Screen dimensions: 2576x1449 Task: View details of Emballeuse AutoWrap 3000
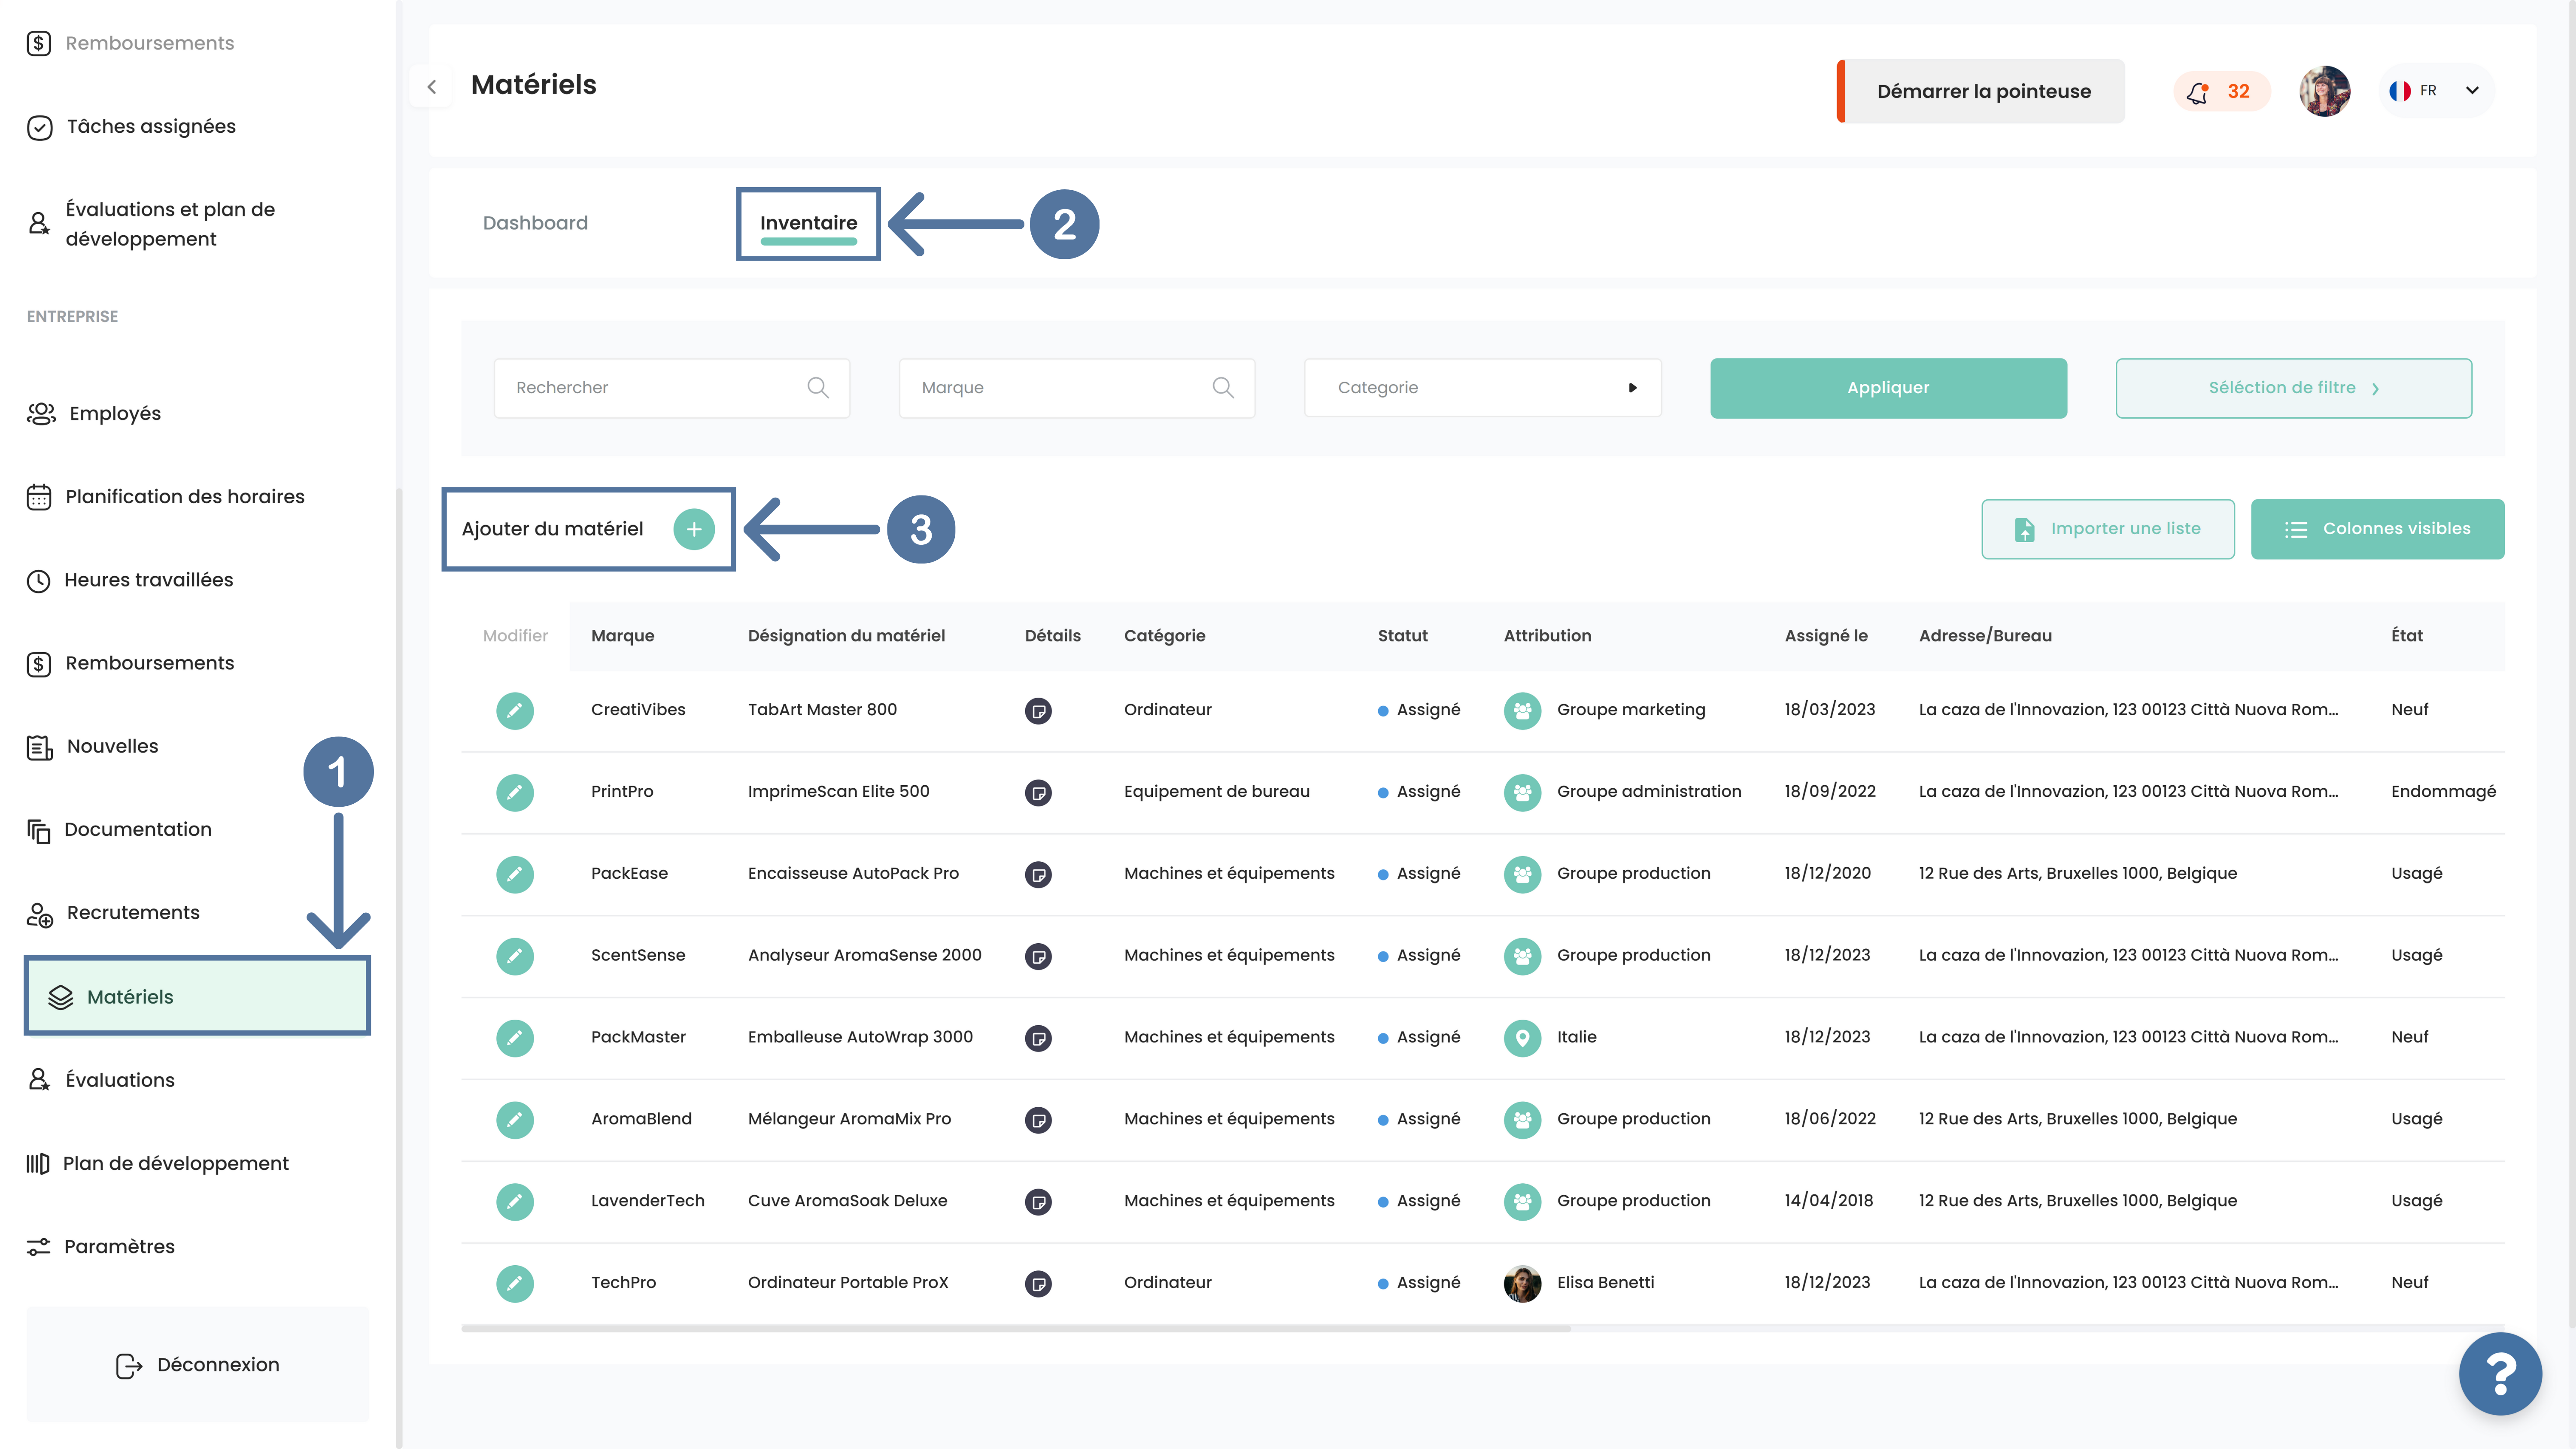coord(1038,1039)
